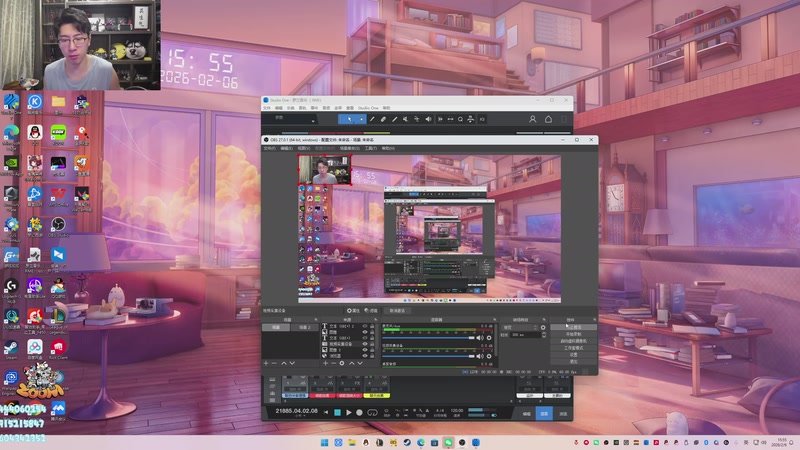
Task: Click 启动虚拟摄像机 in OBS controls
Action: point(573,341)
